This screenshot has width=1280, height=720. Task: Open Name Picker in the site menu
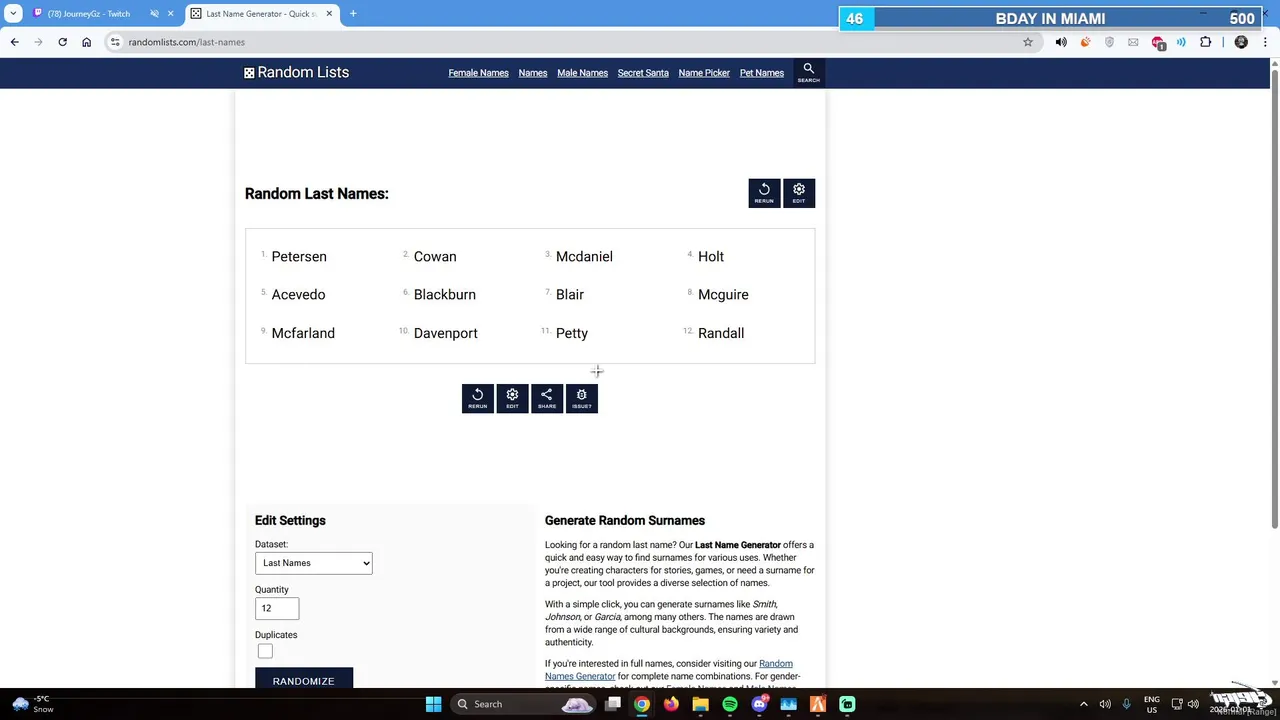coord(704,73)
